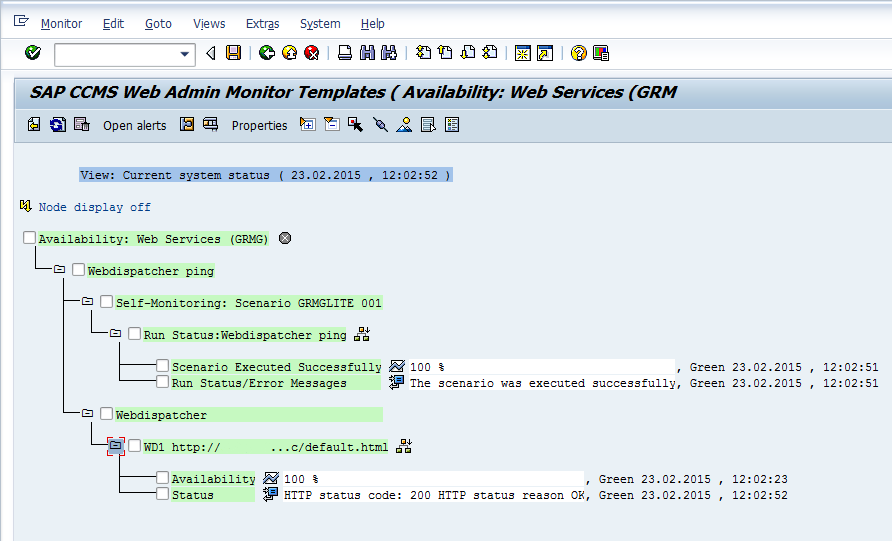892x541 pixels.
Task: Click the Properties button
Action: tap(259, 125)
